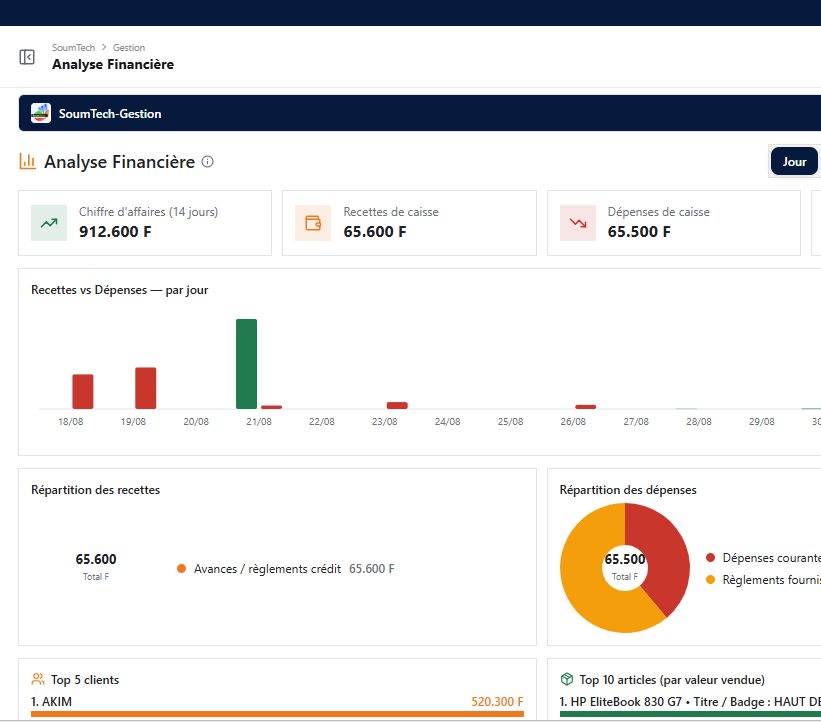Viewport: 821px width, 722px height.
Task: Click the wallet icon for Recettes de caisse
Action: pyautogui.click(x=313, y=223)
